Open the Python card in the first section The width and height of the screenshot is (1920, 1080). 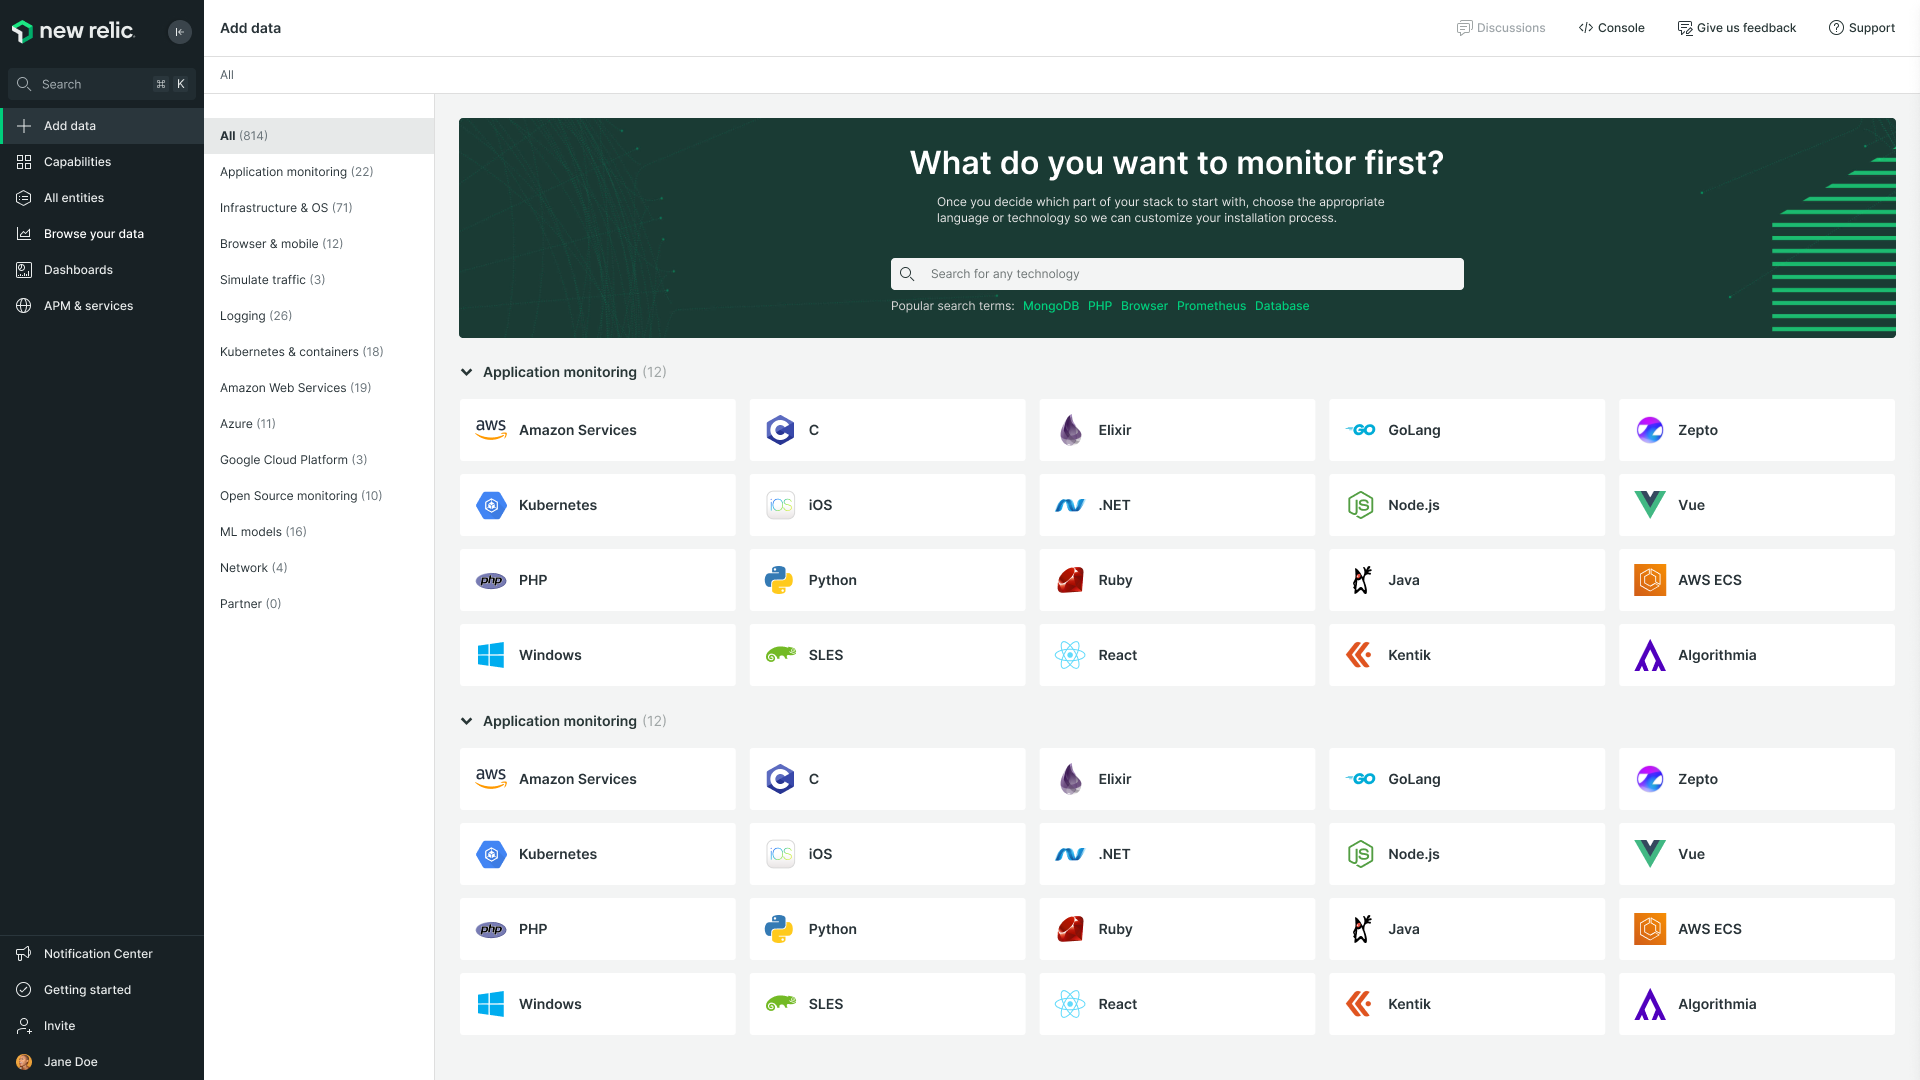tap(887, 580)
